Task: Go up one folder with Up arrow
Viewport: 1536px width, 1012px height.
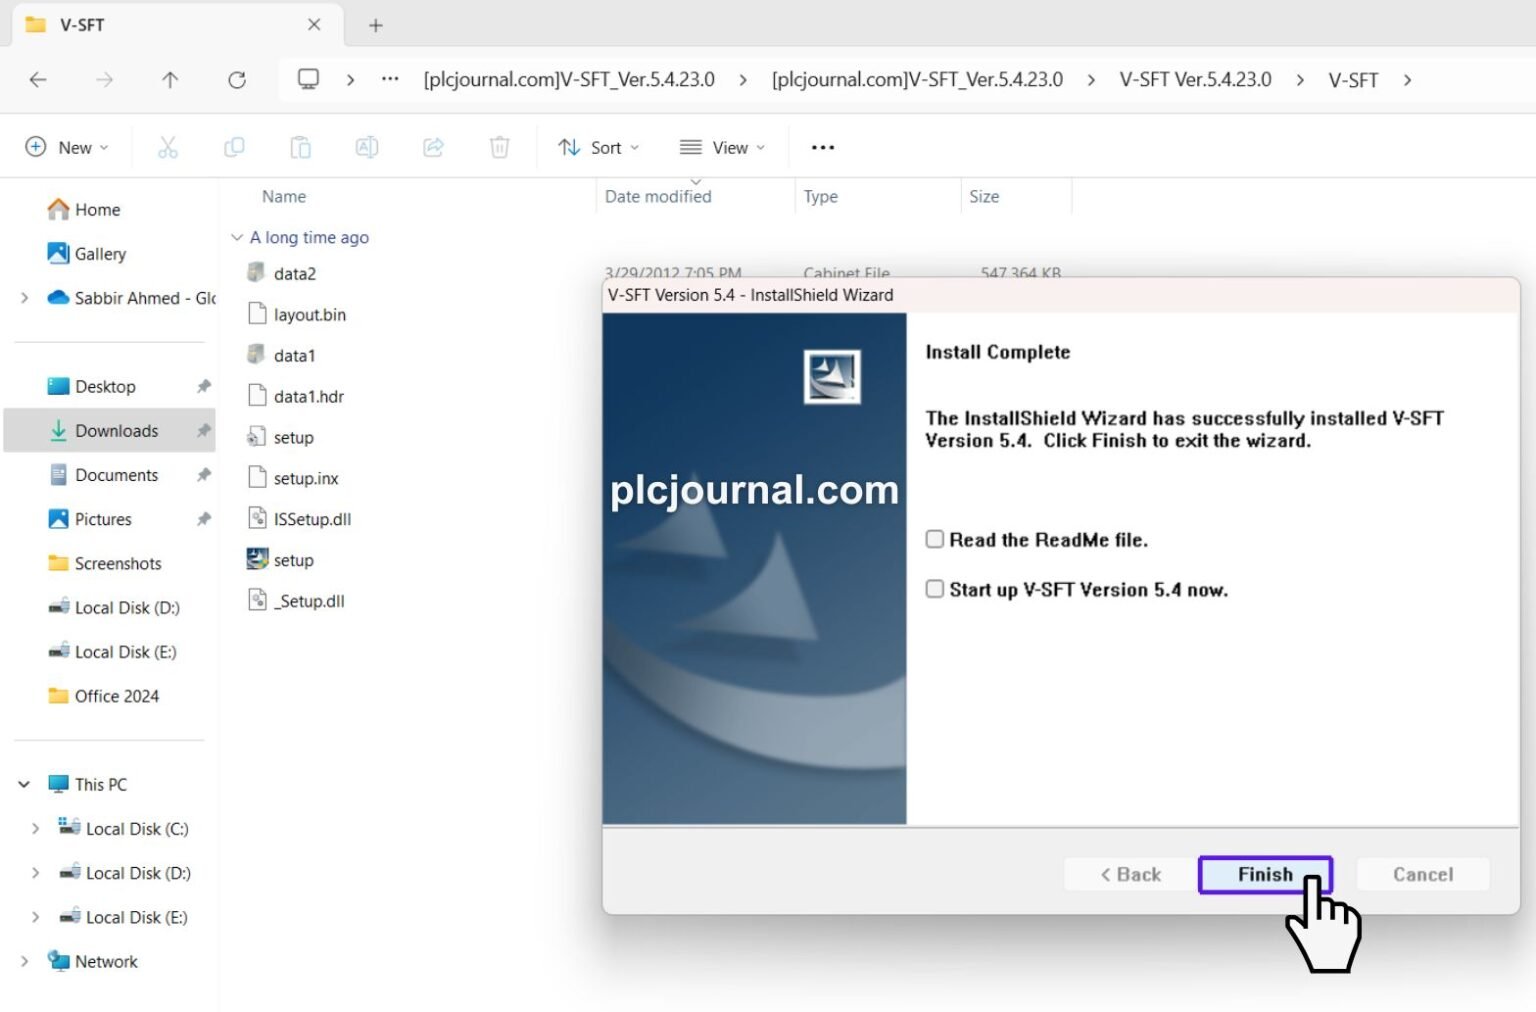Action: [170, 80]
